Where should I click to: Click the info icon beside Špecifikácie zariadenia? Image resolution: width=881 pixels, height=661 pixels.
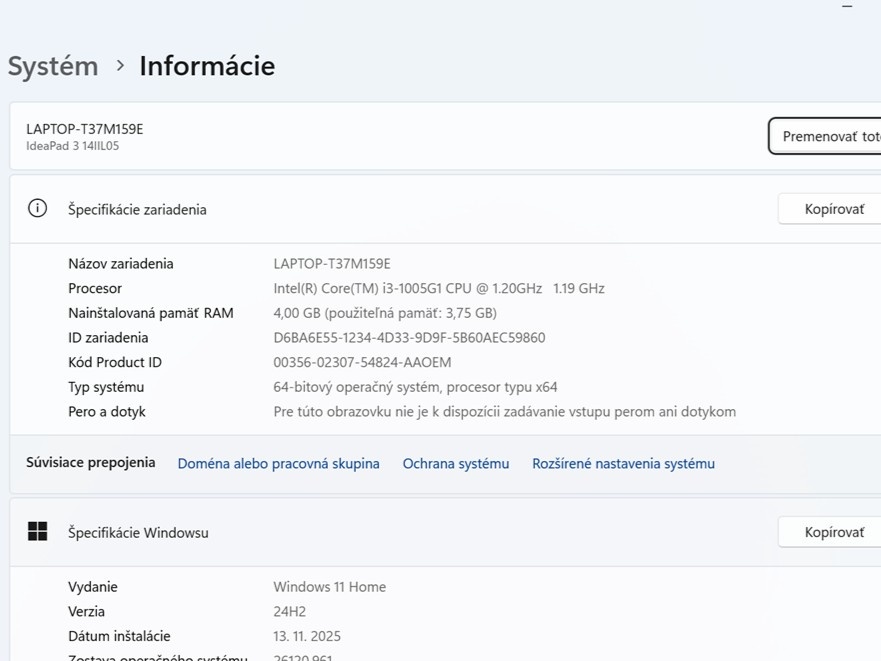[37, 209]
